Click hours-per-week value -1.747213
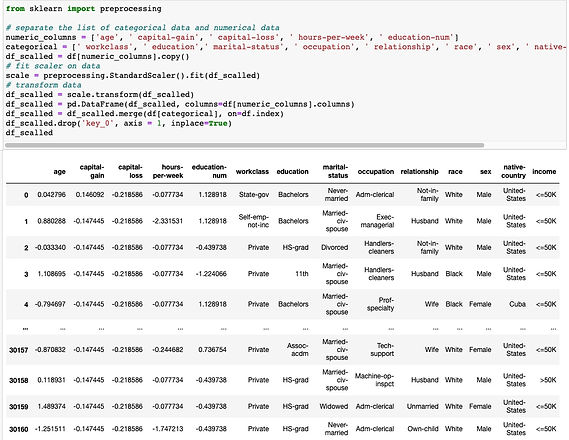This screenshot has width=569, height=440. tap(168, 429)
